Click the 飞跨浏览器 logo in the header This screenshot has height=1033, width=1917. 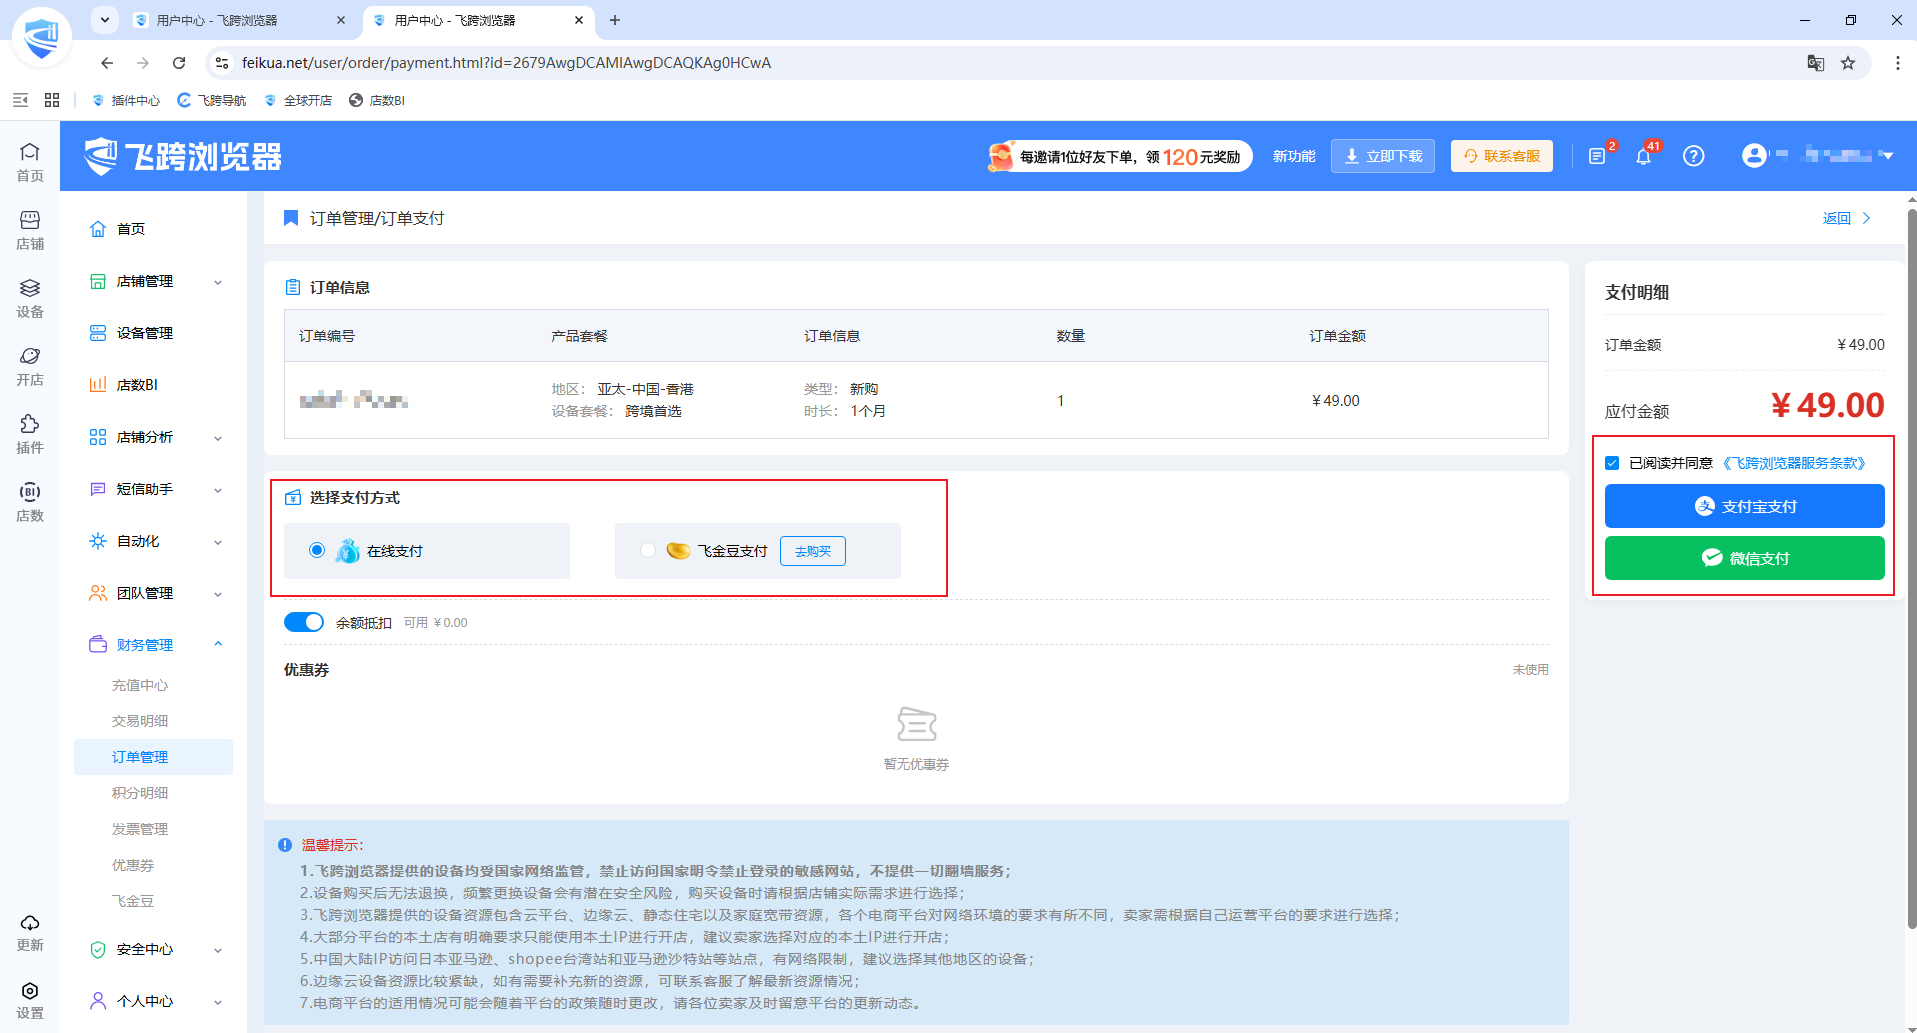click(x=183, y=156)
